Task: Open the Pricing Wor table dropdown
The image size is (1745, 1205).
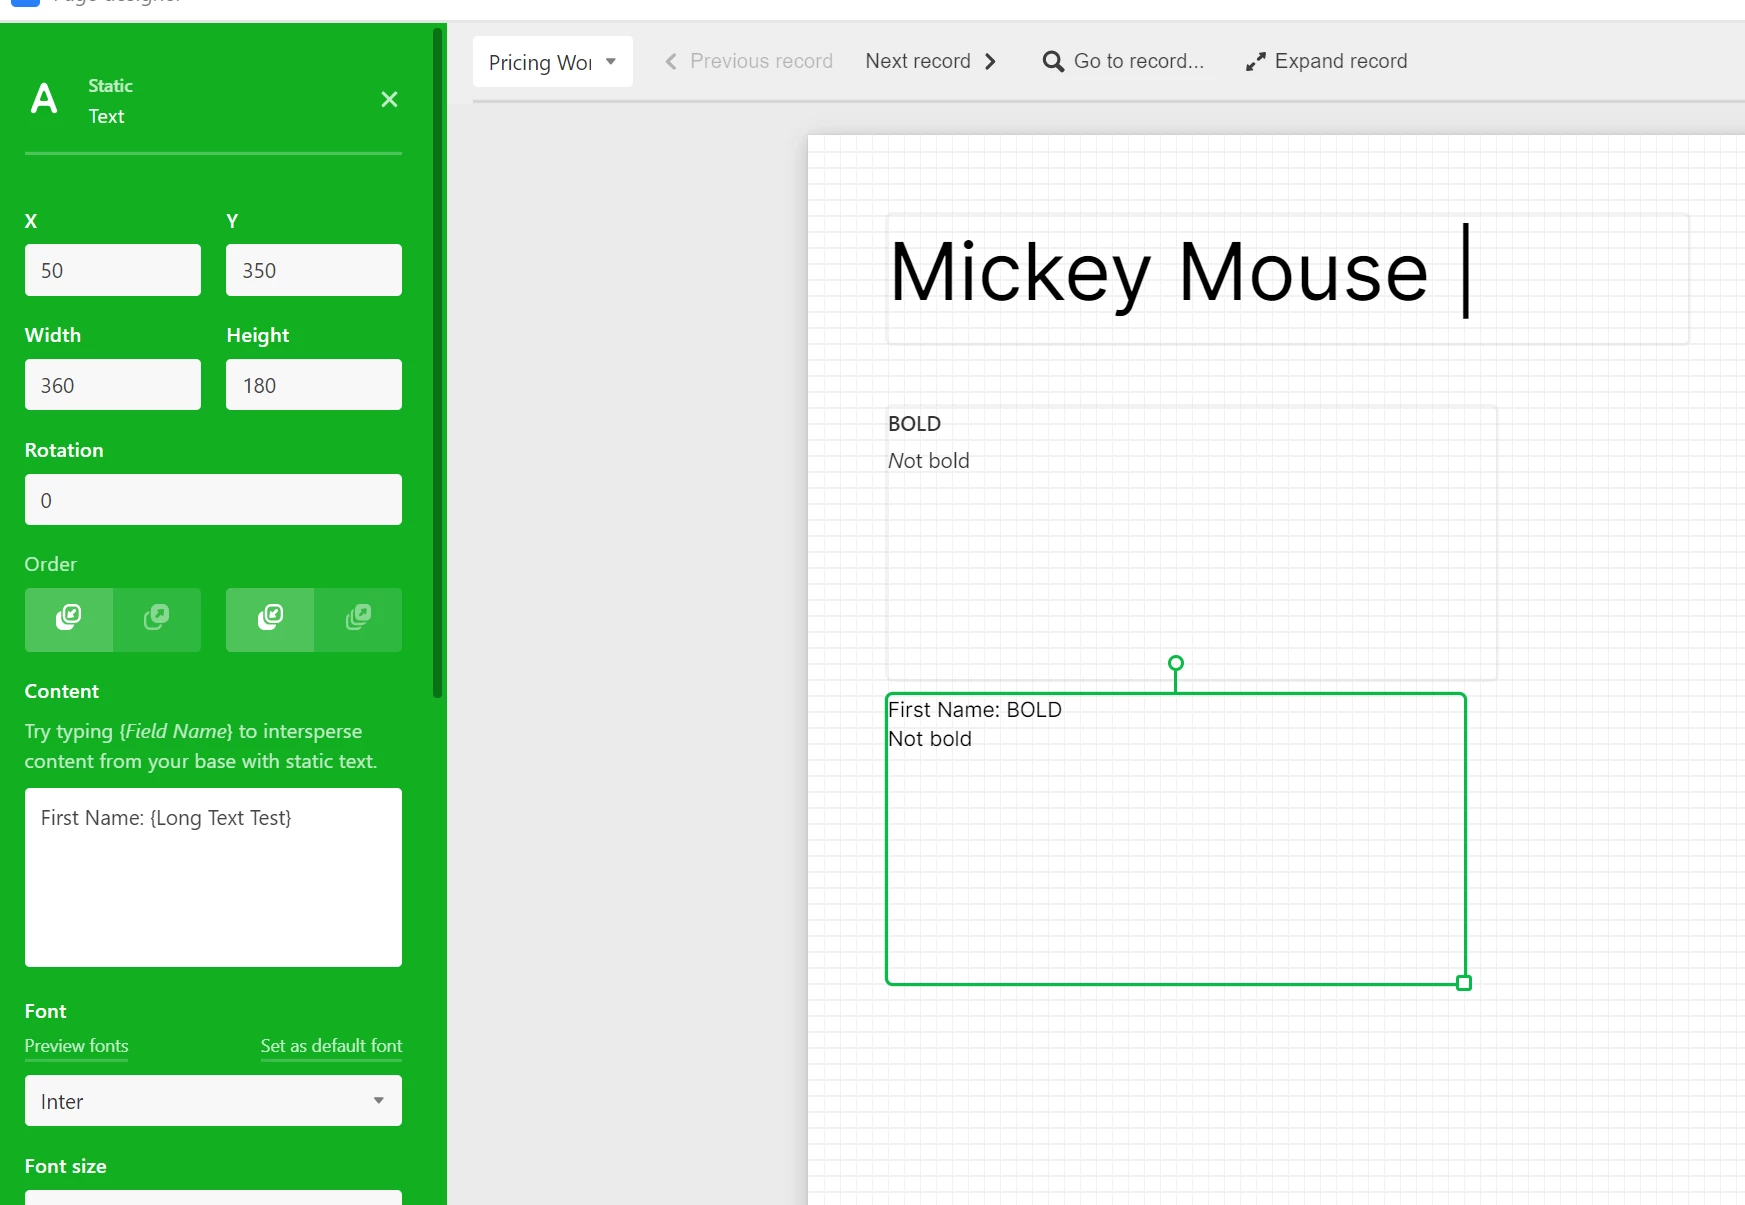Action: tap(553, 62)
